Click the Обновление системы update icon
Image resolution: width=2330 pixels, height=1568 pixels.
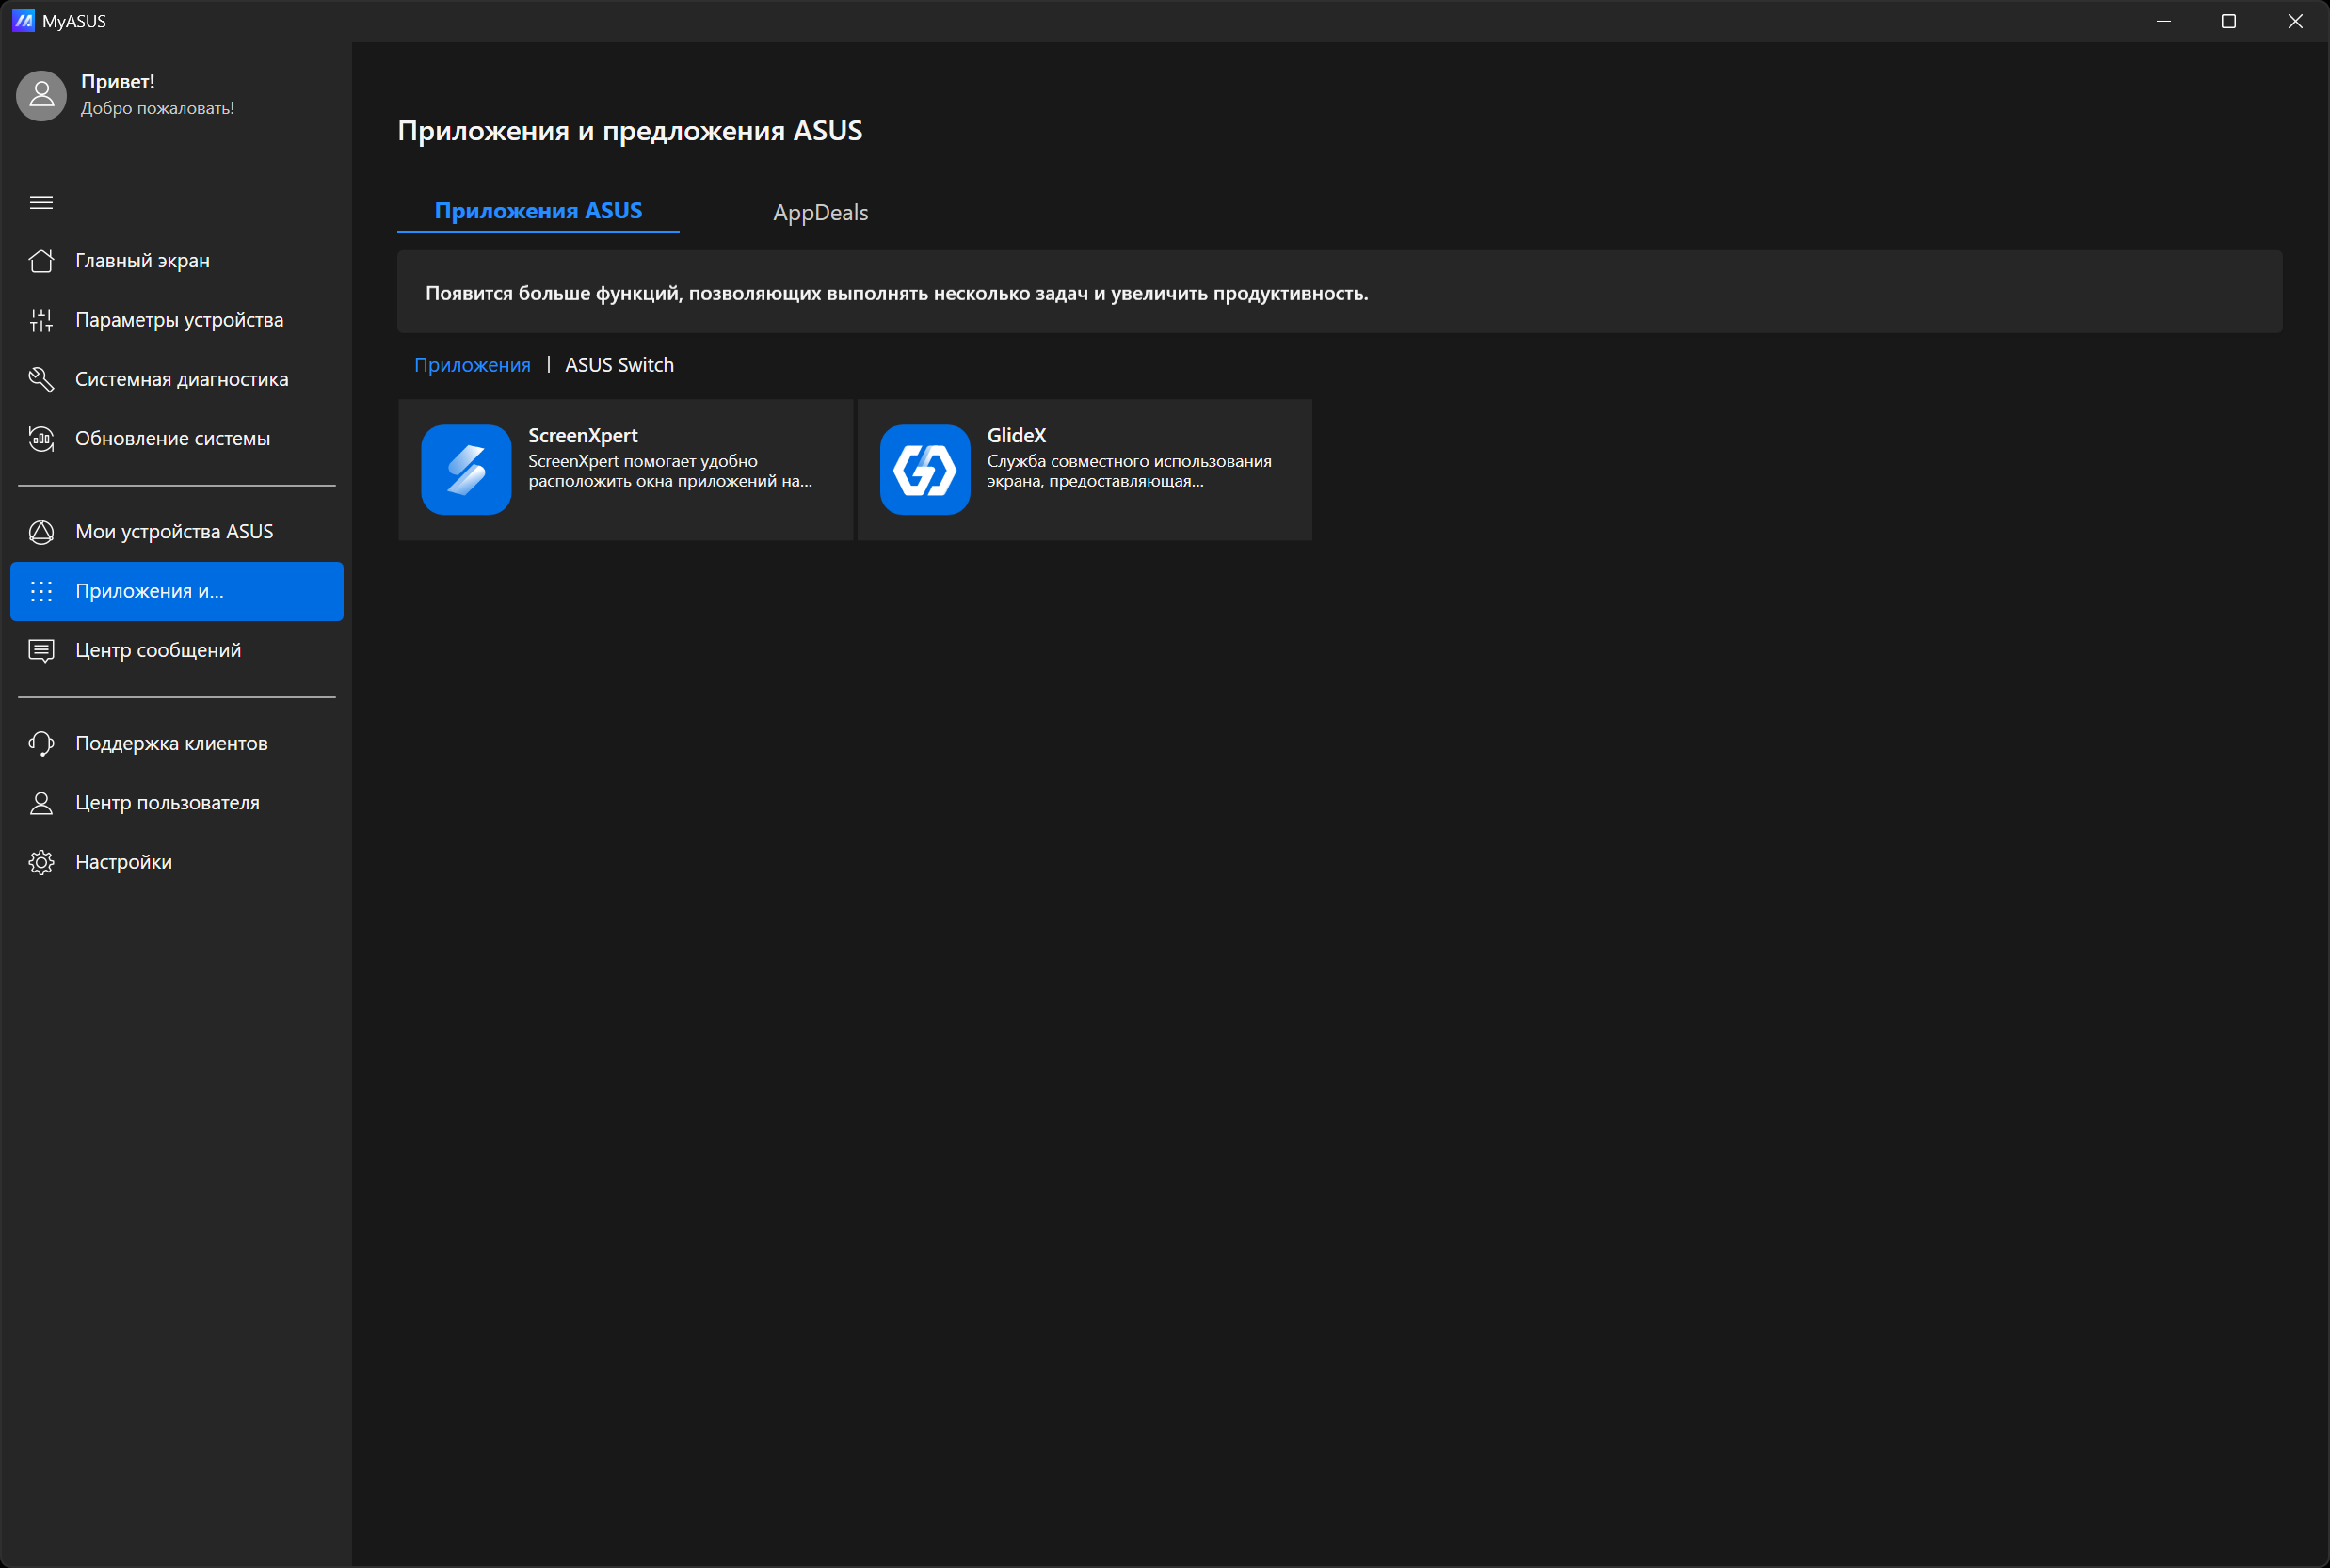(41, 438)
